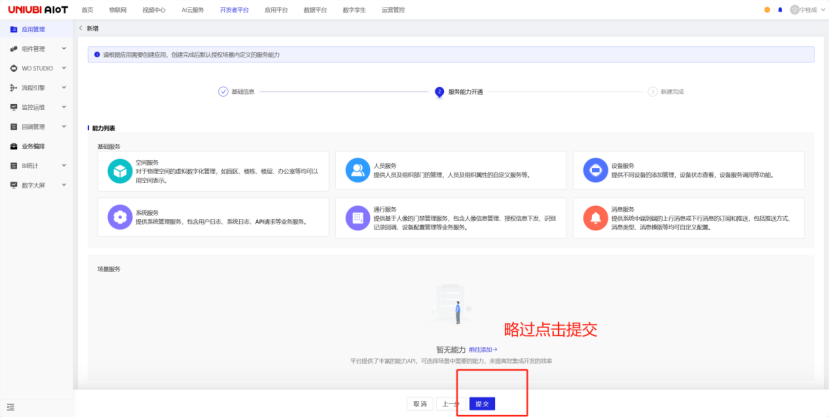This screenshot has width=829, height=418.
Task: Select 业务编排 in the sidebar
Action: [33, 146]
